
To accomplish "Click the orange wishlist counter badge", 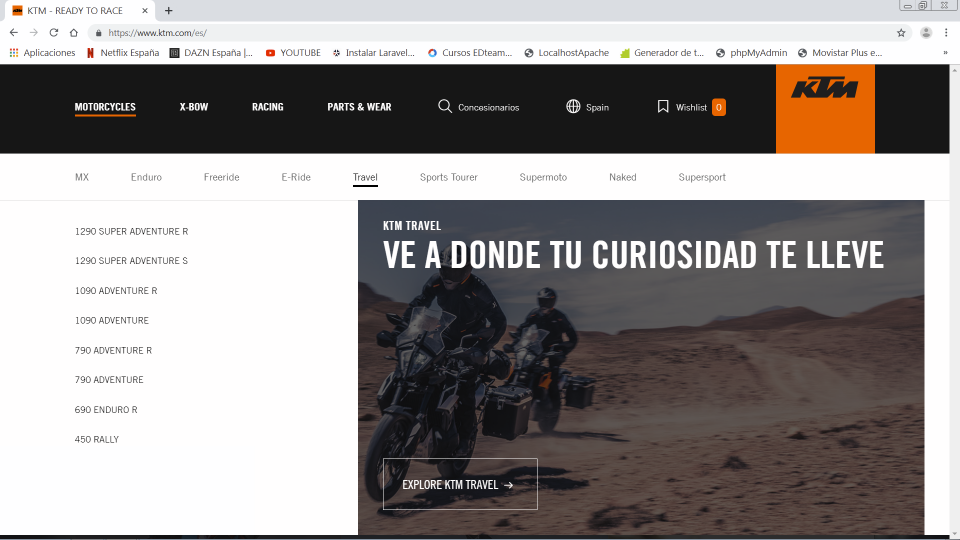I will point(719,107).
